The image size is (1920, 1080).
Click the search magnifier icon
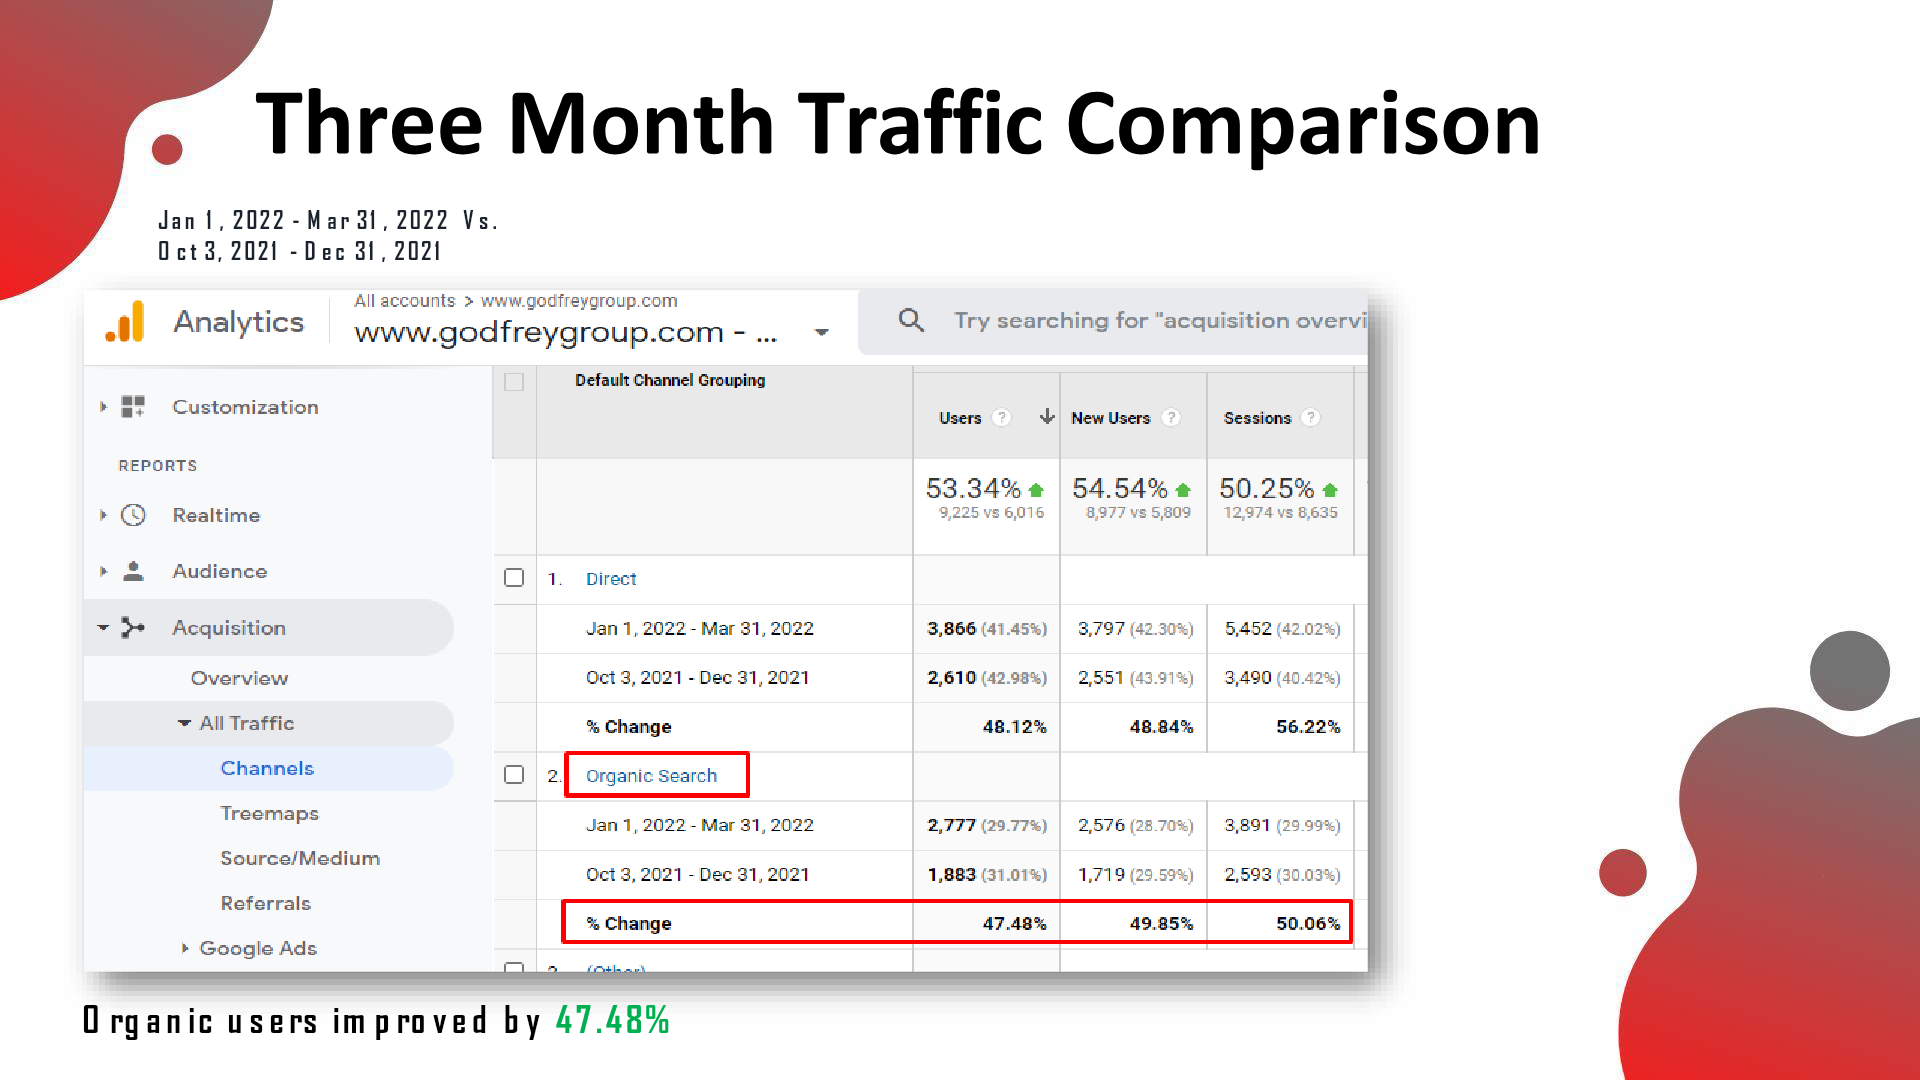[x=911, y=320]
